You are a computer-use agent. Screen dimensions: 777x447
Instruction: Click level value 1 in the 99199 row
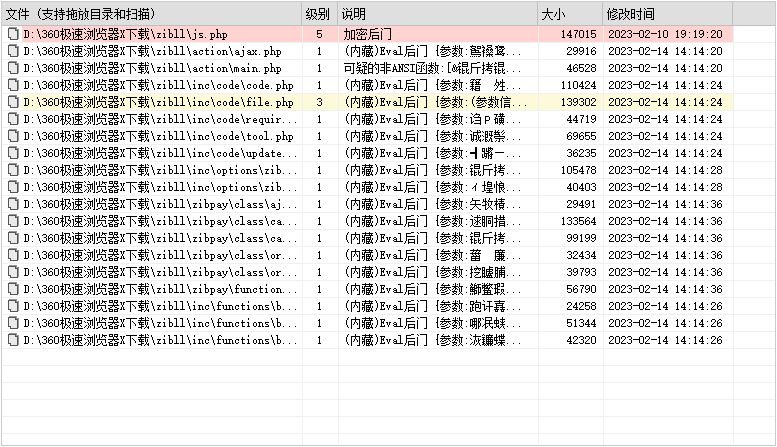(x=320, y=238)
